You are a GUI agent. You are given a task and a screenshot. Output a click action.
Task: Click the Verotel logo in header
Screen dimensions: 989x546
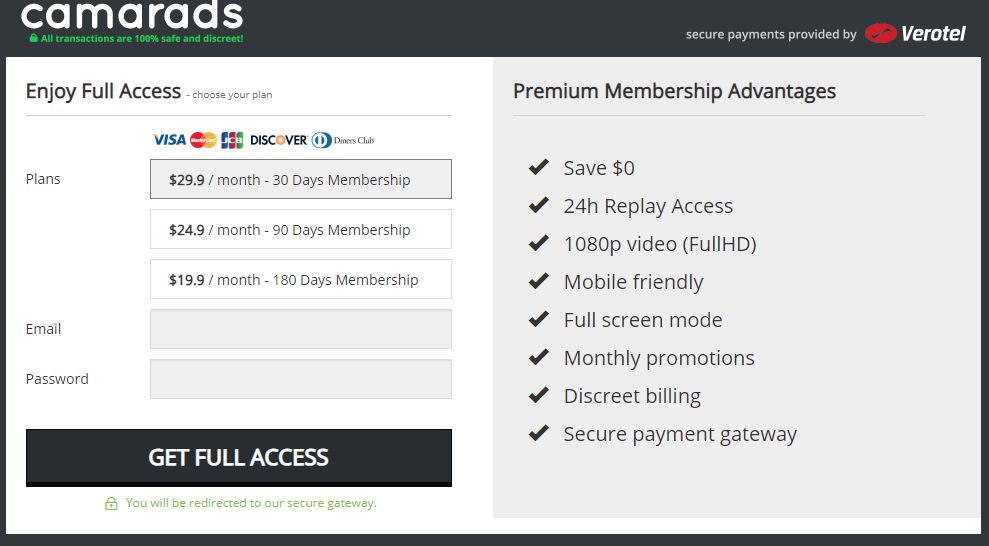tap(915, 33)
